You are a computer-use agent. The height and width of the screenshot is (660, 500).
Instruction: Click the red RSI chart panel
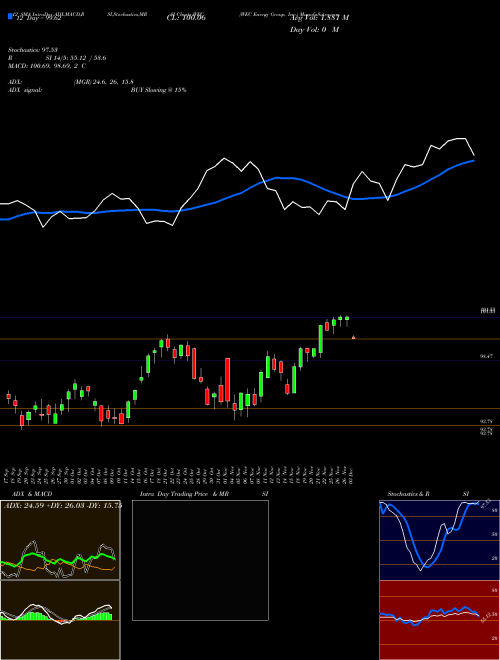click(439, 620)
